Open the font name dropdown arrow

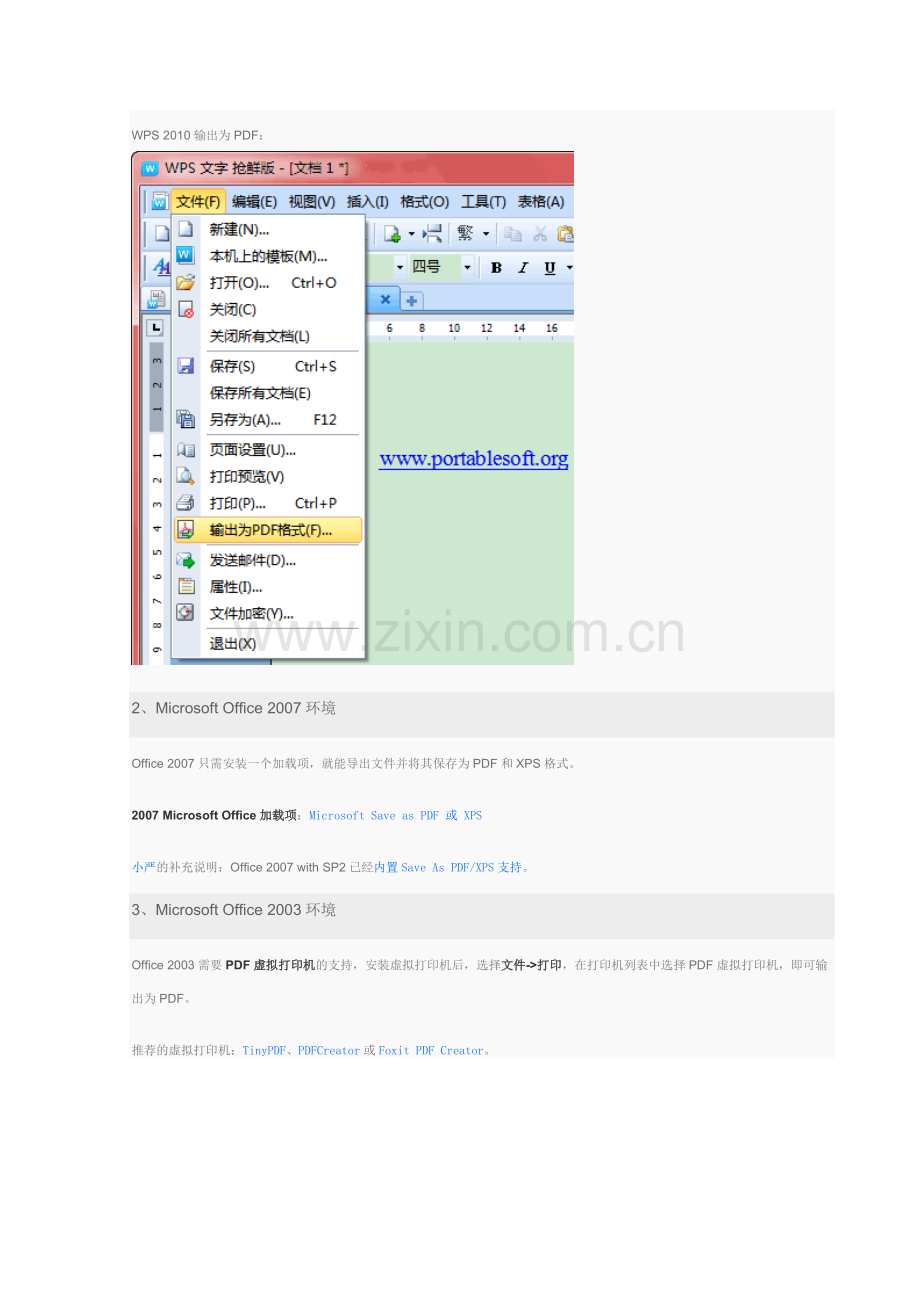pyautogui.click(x=400, y=267)
